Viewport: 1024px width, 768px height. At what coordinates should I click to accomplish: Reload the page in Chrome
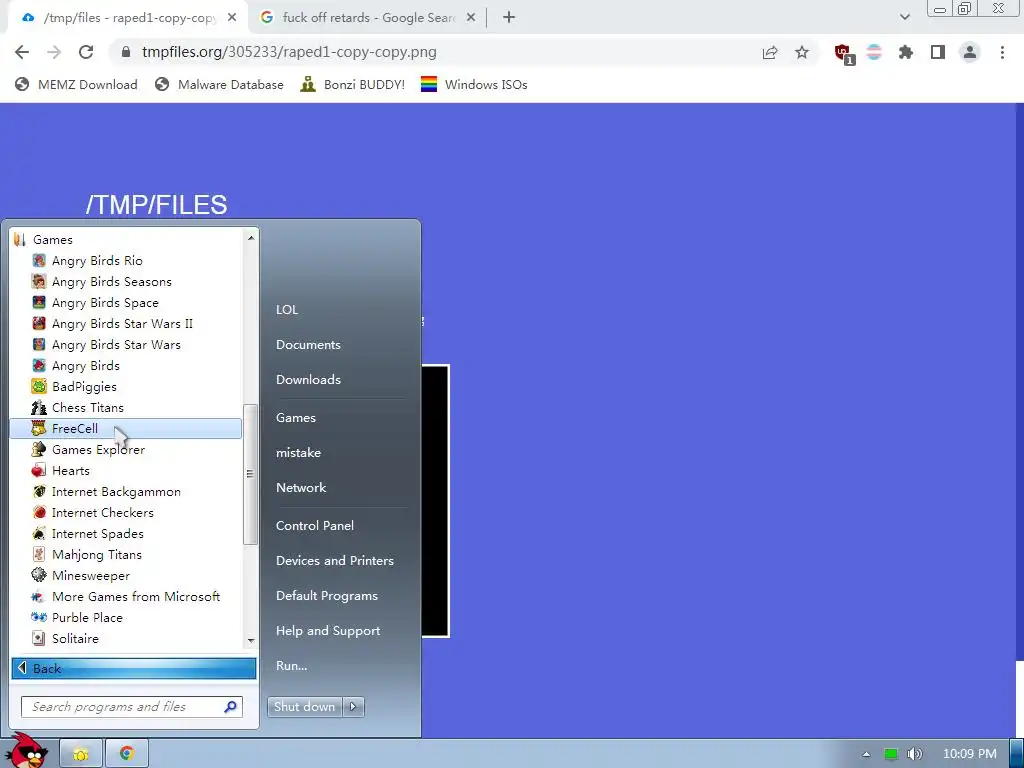[x=86, y=52]
